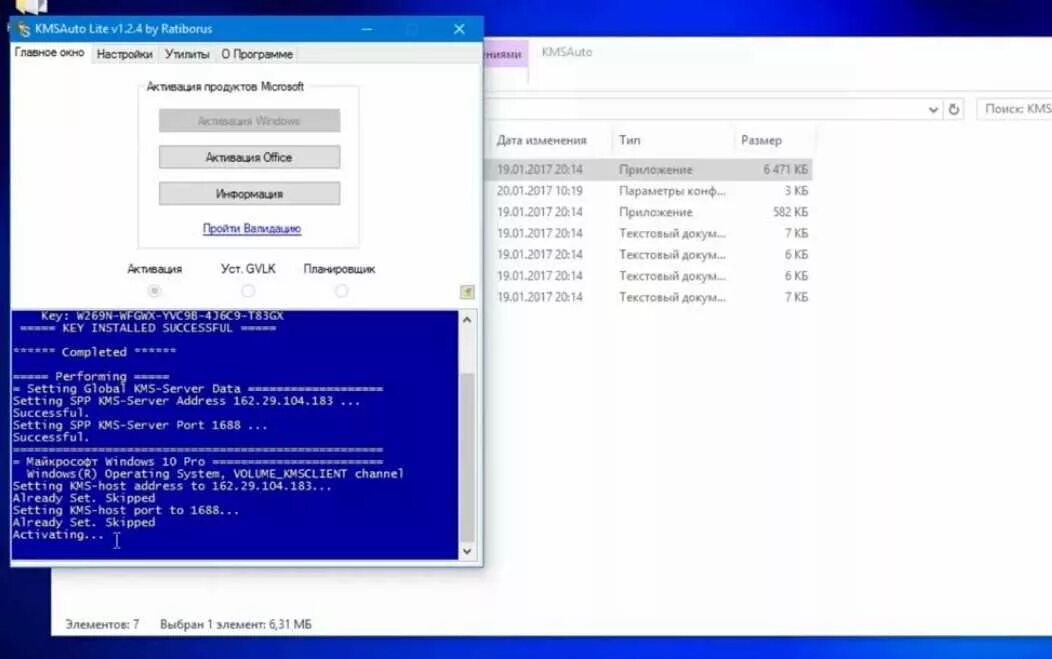1052x659 pixels.
Task: Click Выбран 1 элемент: 6,31 МБ status text
Action: pyautogui.click(x=235, y=624)
